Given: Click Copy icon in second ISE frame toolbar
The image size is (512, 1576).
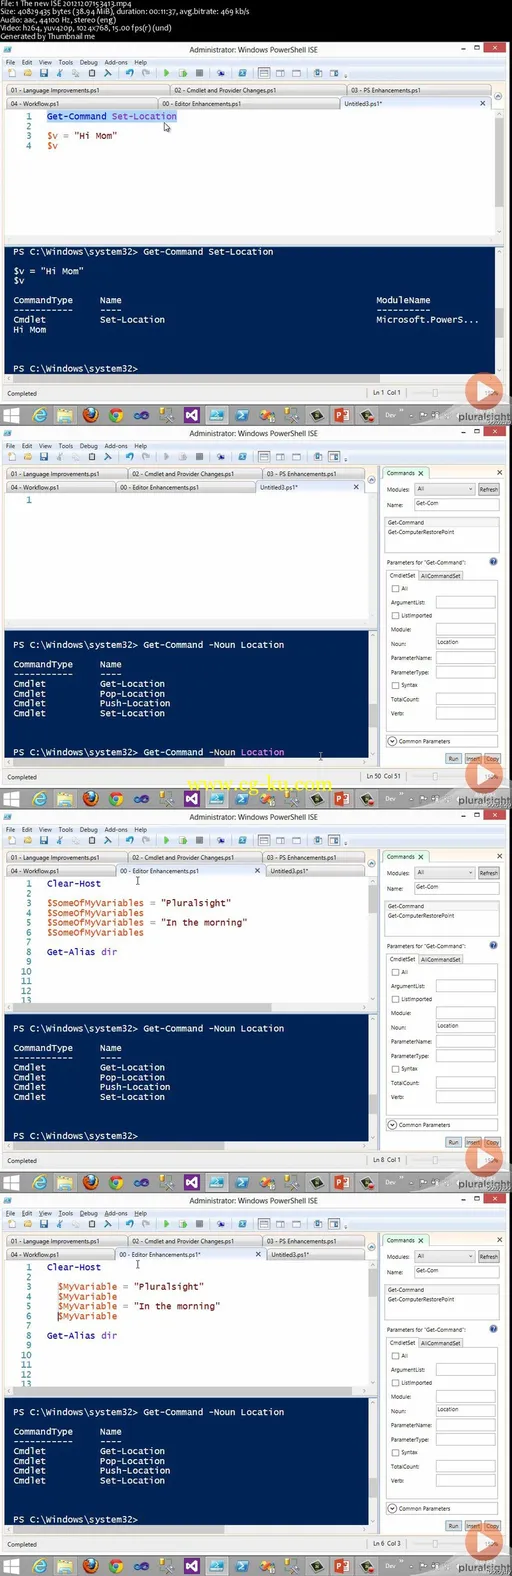Looking at the screenshot, I should click(x=75, y=457).
